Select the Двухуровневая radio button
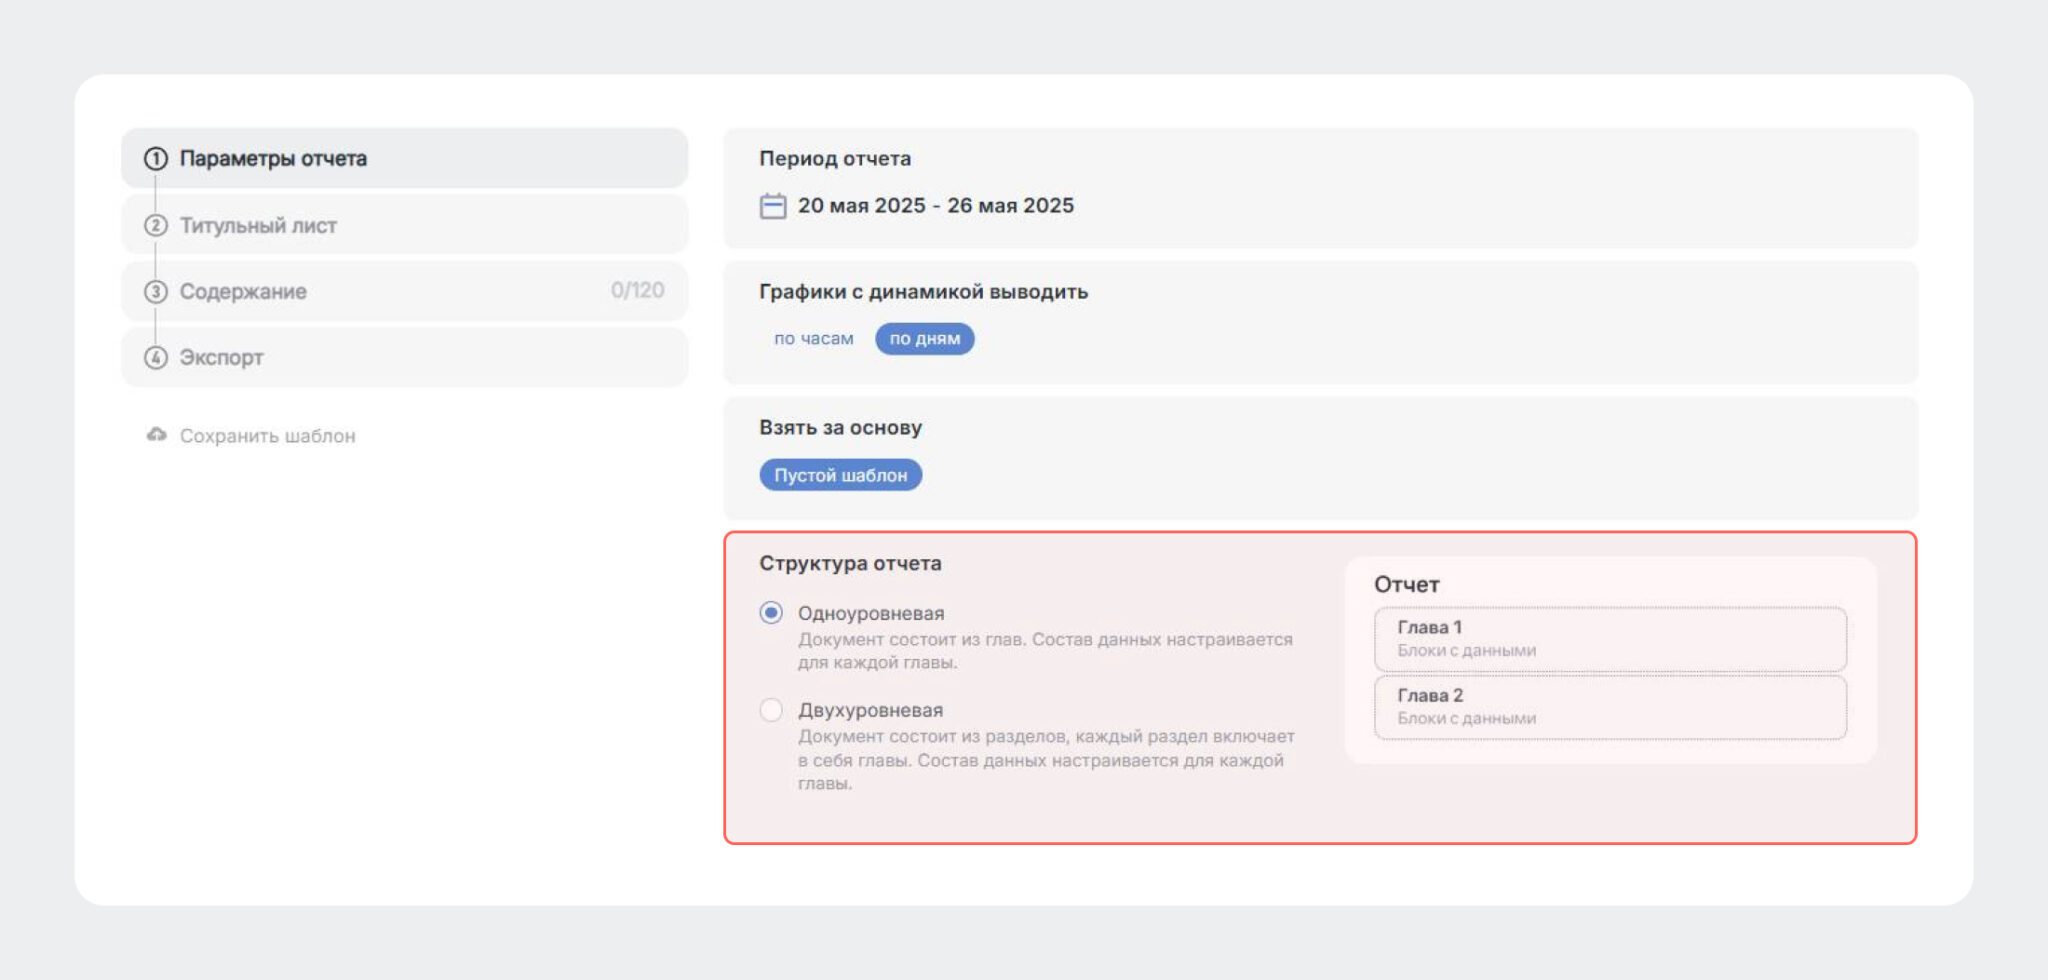Screen dimensions: 2048x980 pos(771,710)
